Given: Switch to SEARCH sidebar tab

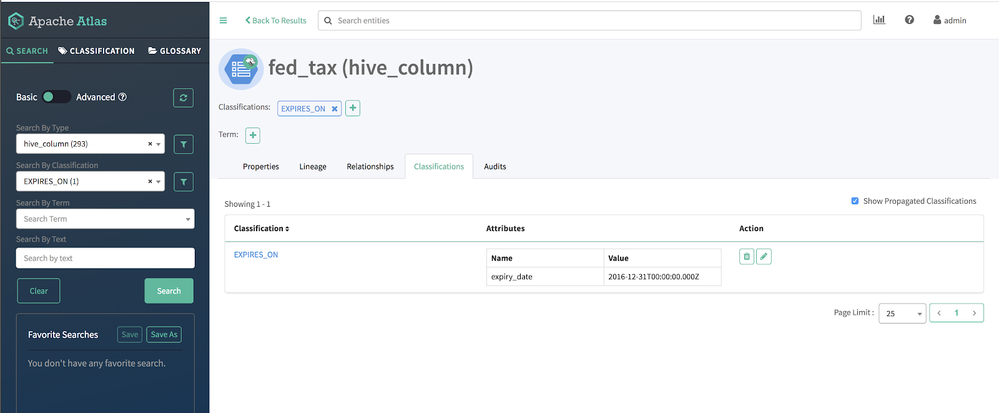Looking at the screenshot, I should [27, 51].
